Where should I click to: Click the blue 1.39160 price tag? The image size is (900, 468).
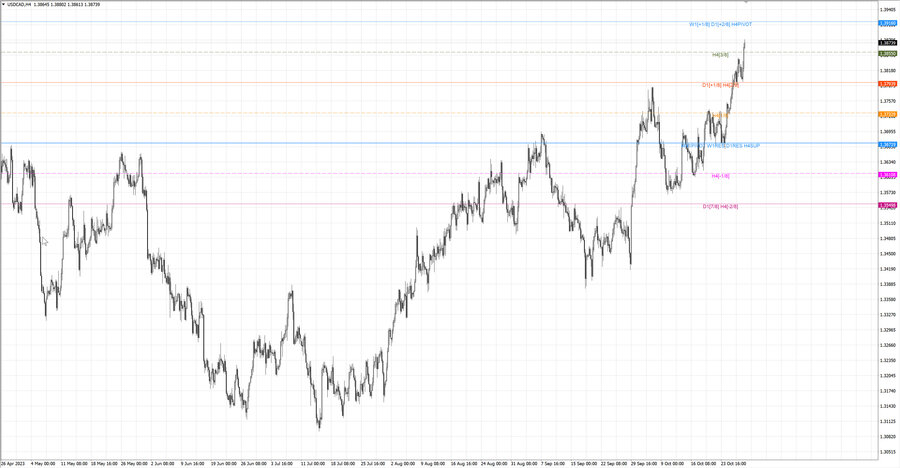tap(888, 24)
